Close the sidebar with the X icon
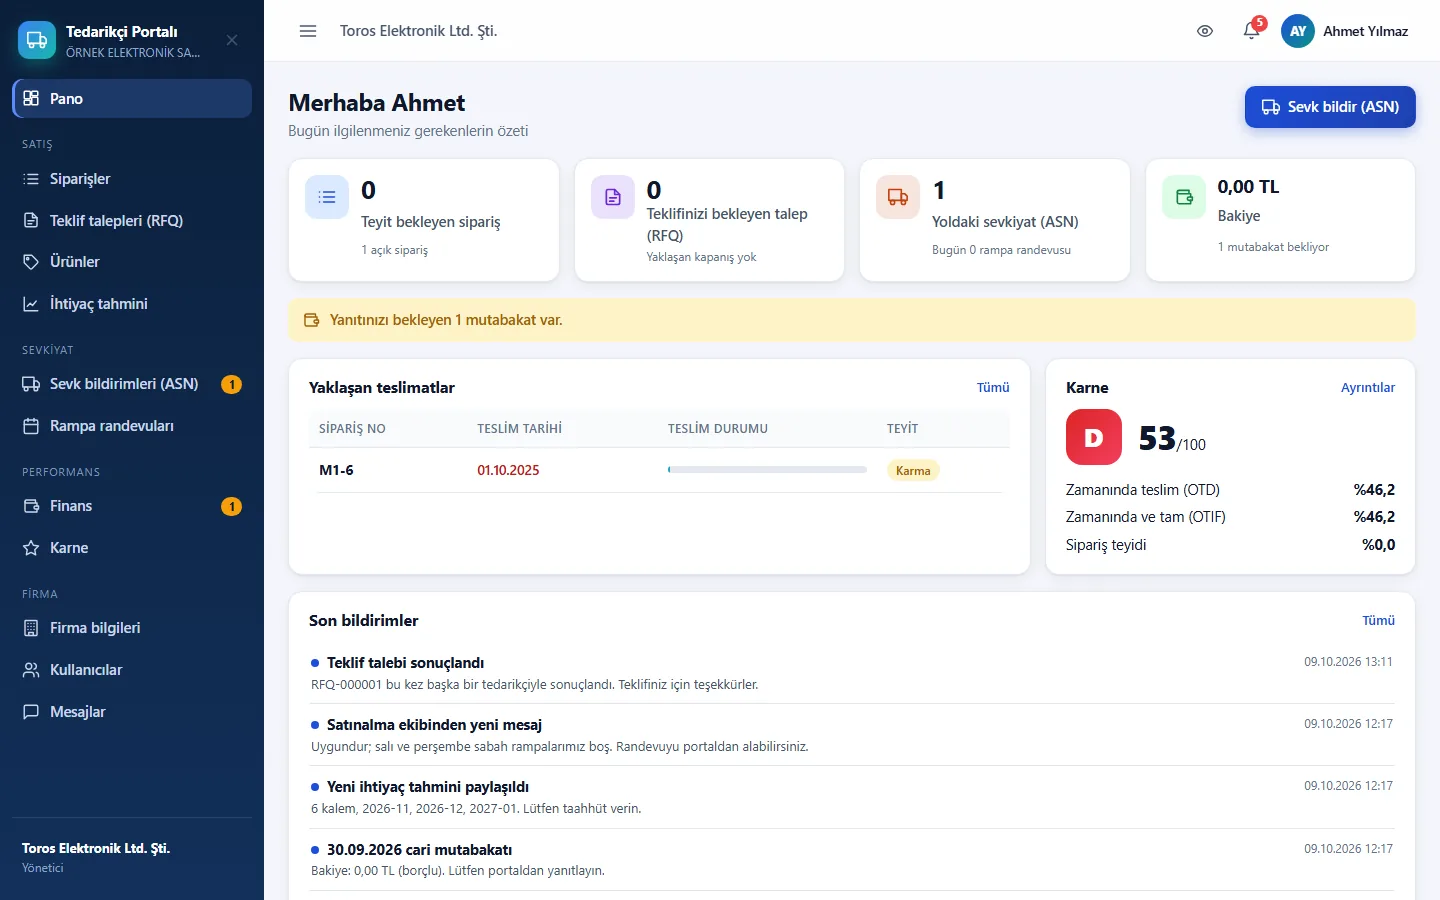Viewport: 1440px width, 900px height. click(232, 40)
